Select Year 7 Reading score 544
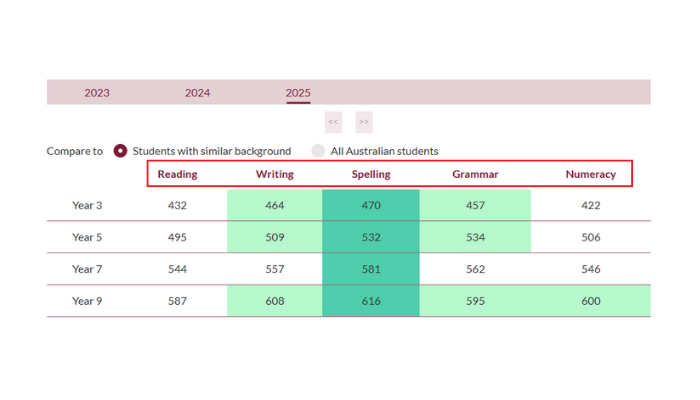Screen dimensions: 700x400 click(177, 269)
